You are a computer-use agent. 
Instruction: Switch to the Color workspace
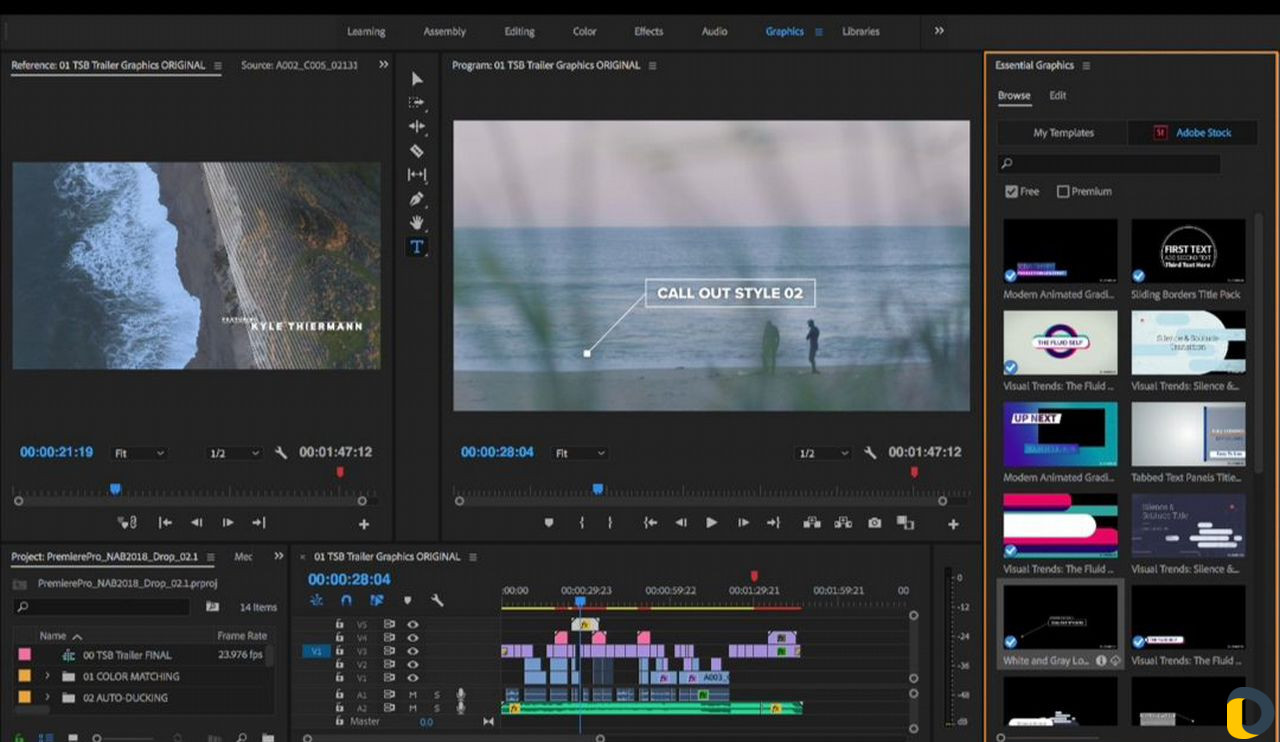584,31
